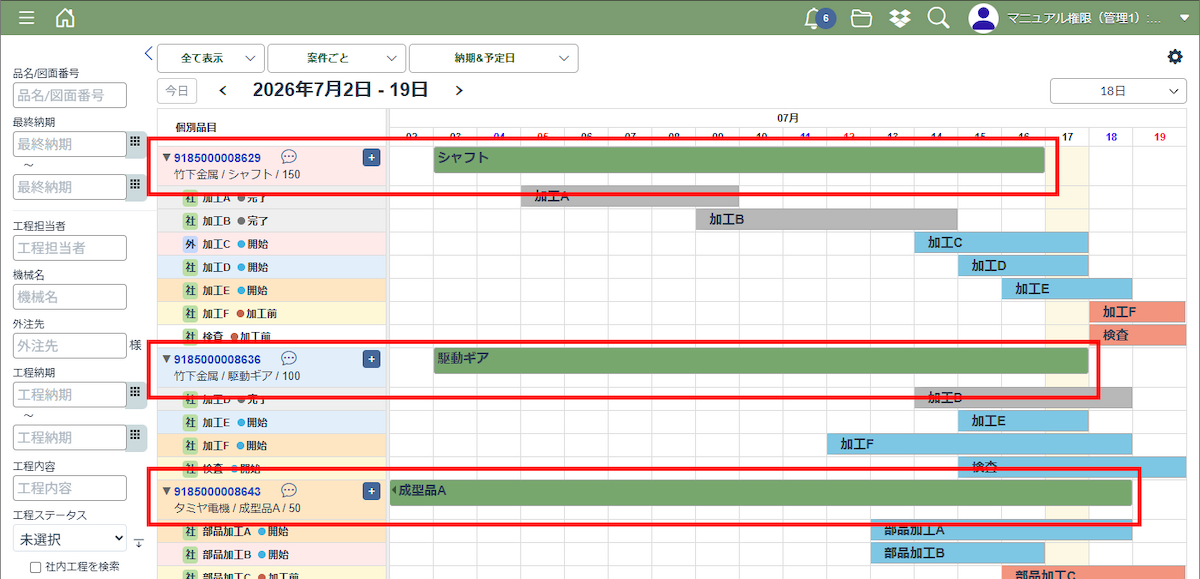This screenshot has height=579, width=1200.
Task: Click the 機械名 input field
Action: (x=70, y=297)
